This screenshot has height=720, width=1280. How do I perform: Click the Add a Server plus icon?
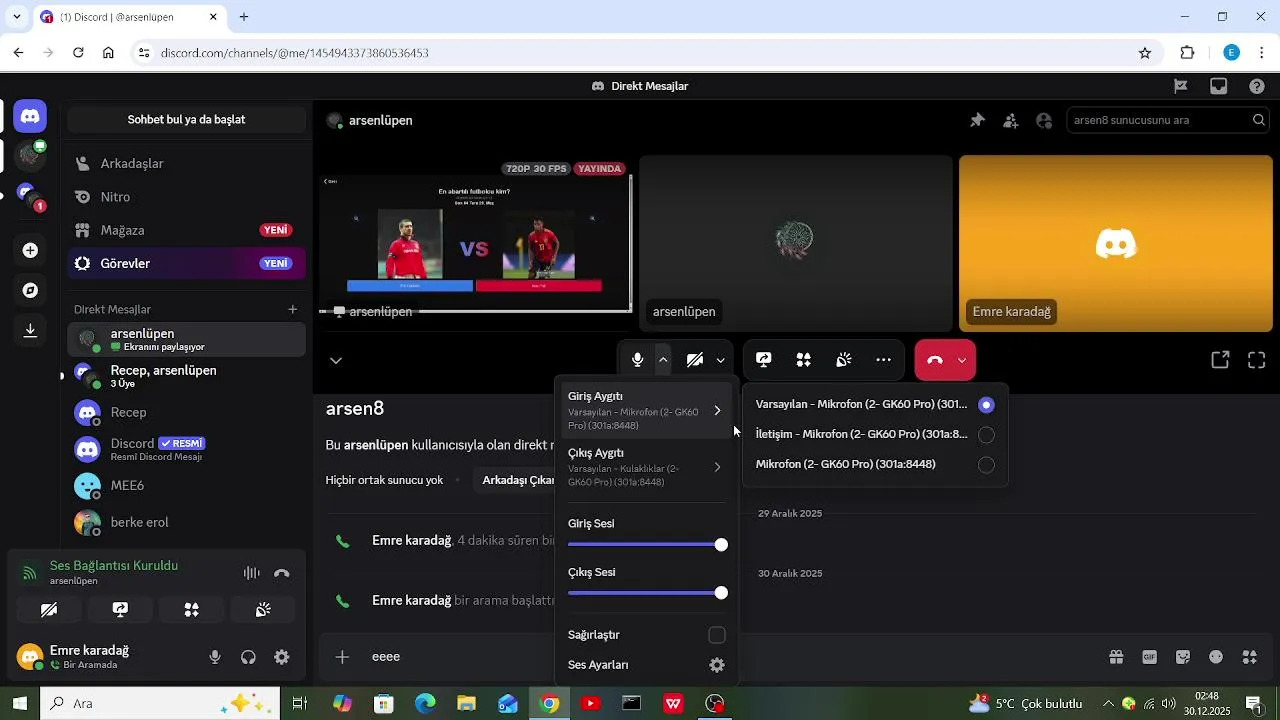pos(30,250)
